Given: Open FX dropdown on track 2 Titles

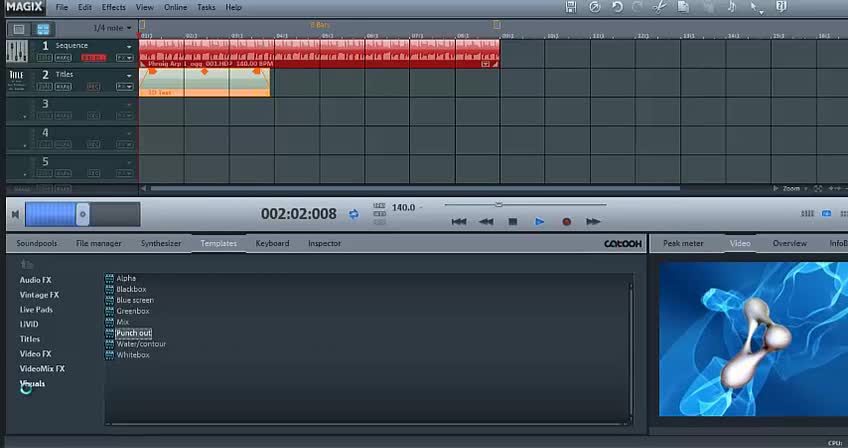Looking at the screenshot, I should click(124, 87).
